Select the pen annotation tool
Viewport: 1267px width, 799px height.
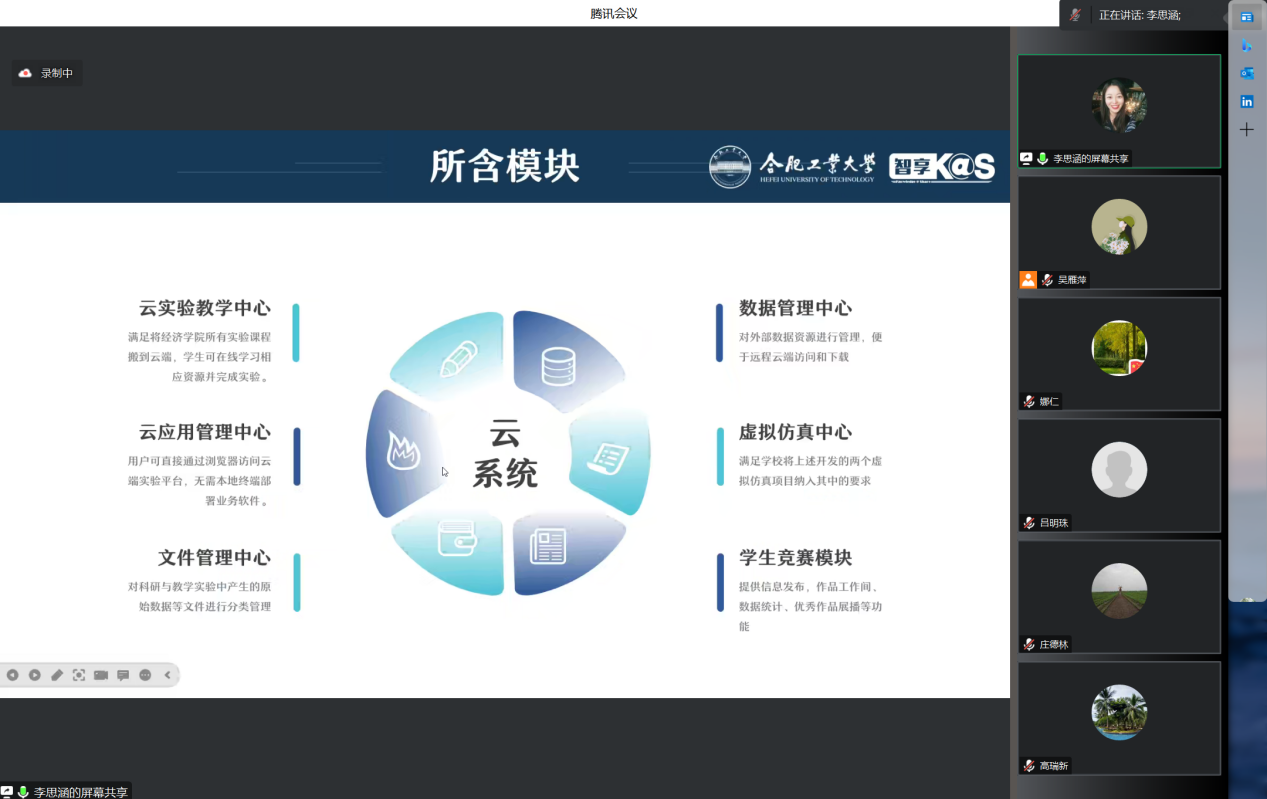click(x=57, y=675)
